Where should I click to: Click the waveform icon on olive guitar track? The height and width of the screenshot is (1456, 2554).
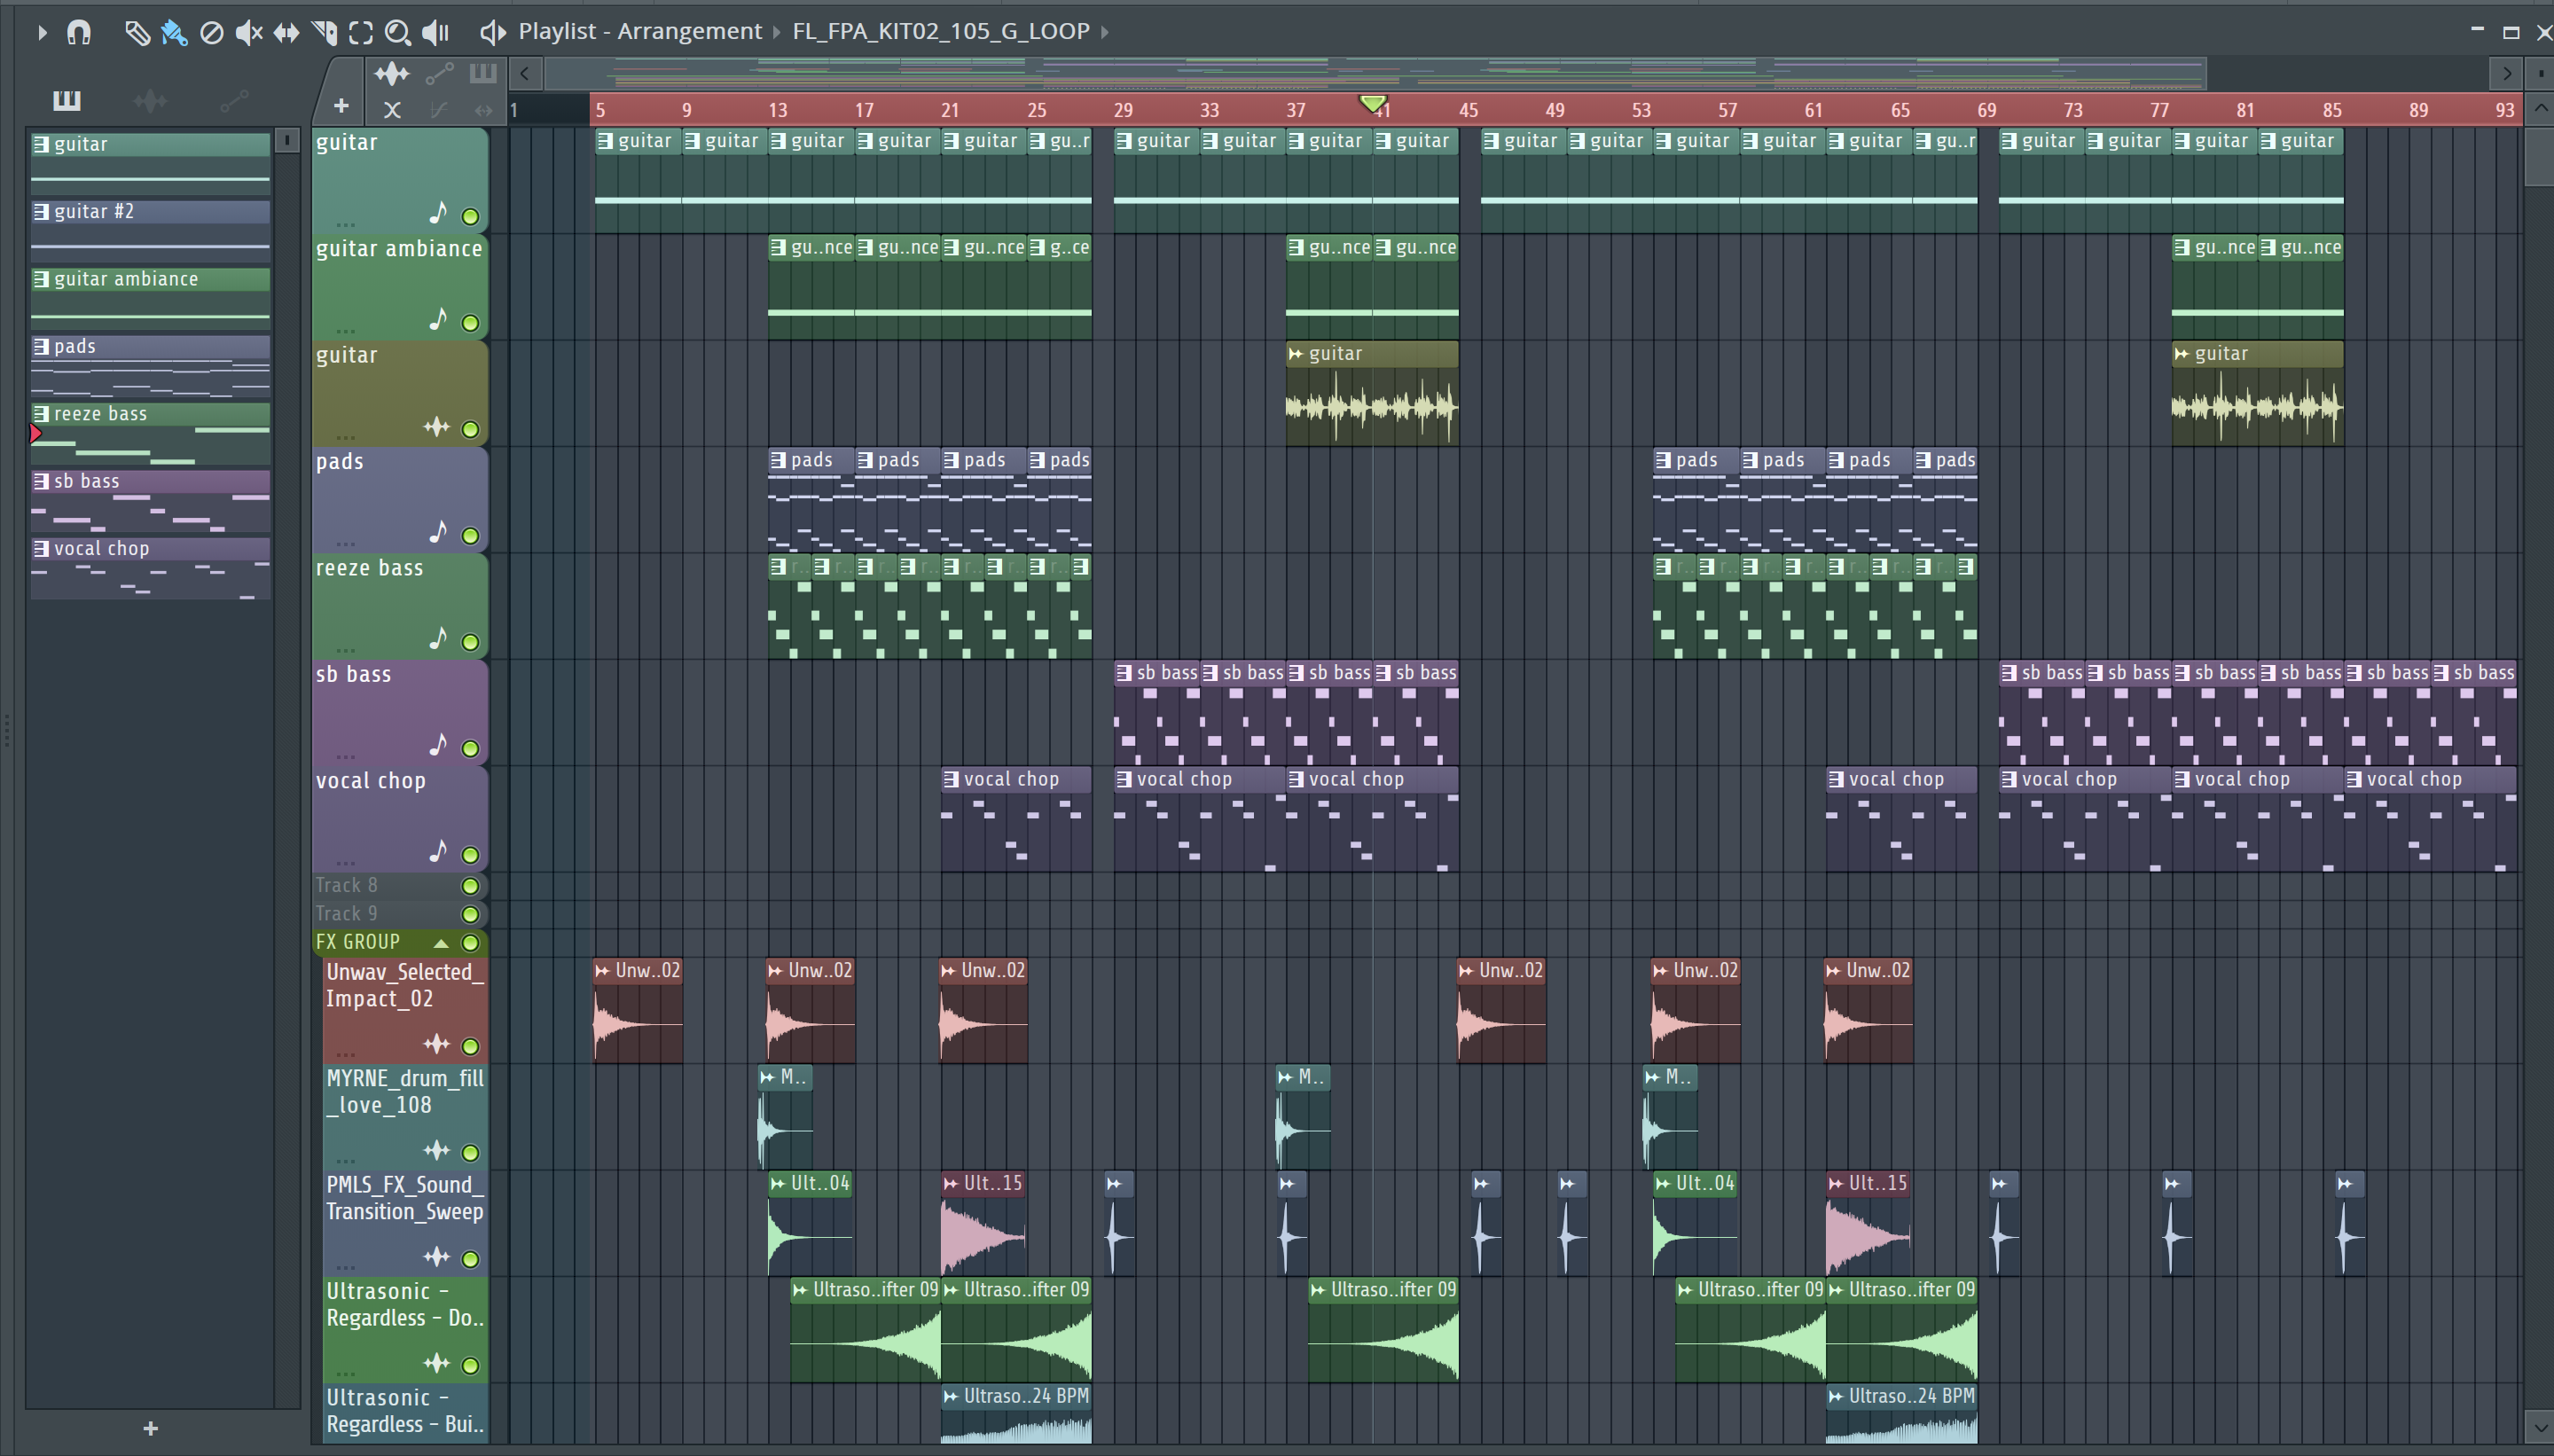[436, 427]
